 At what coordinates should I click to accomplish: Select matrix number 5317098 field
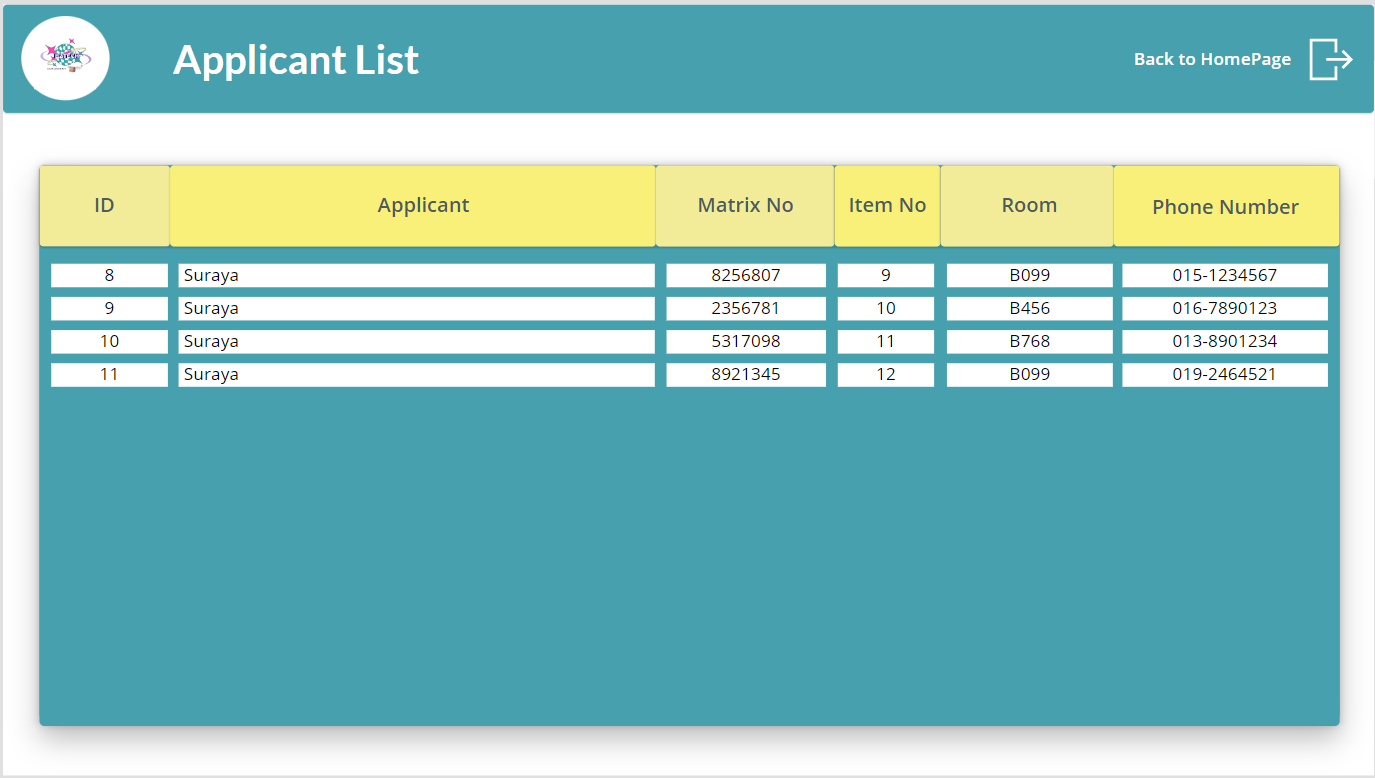pyautogui.click(x=746, y=341)
